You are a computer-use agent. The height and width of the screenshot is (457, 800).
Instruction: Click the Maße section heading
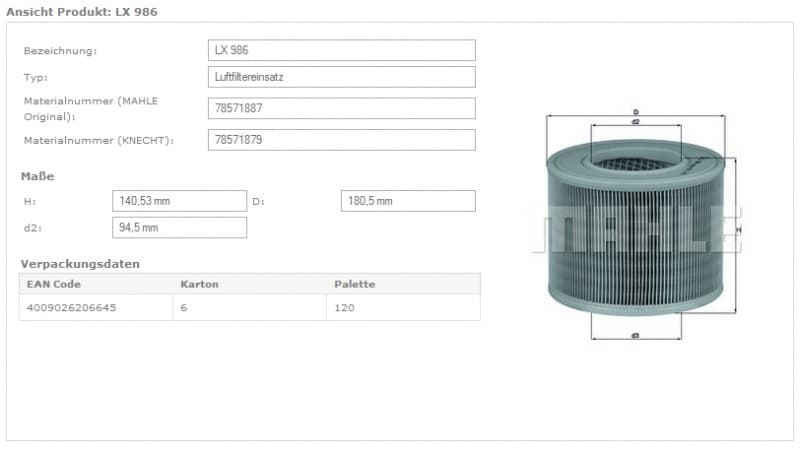click(37, 176)
